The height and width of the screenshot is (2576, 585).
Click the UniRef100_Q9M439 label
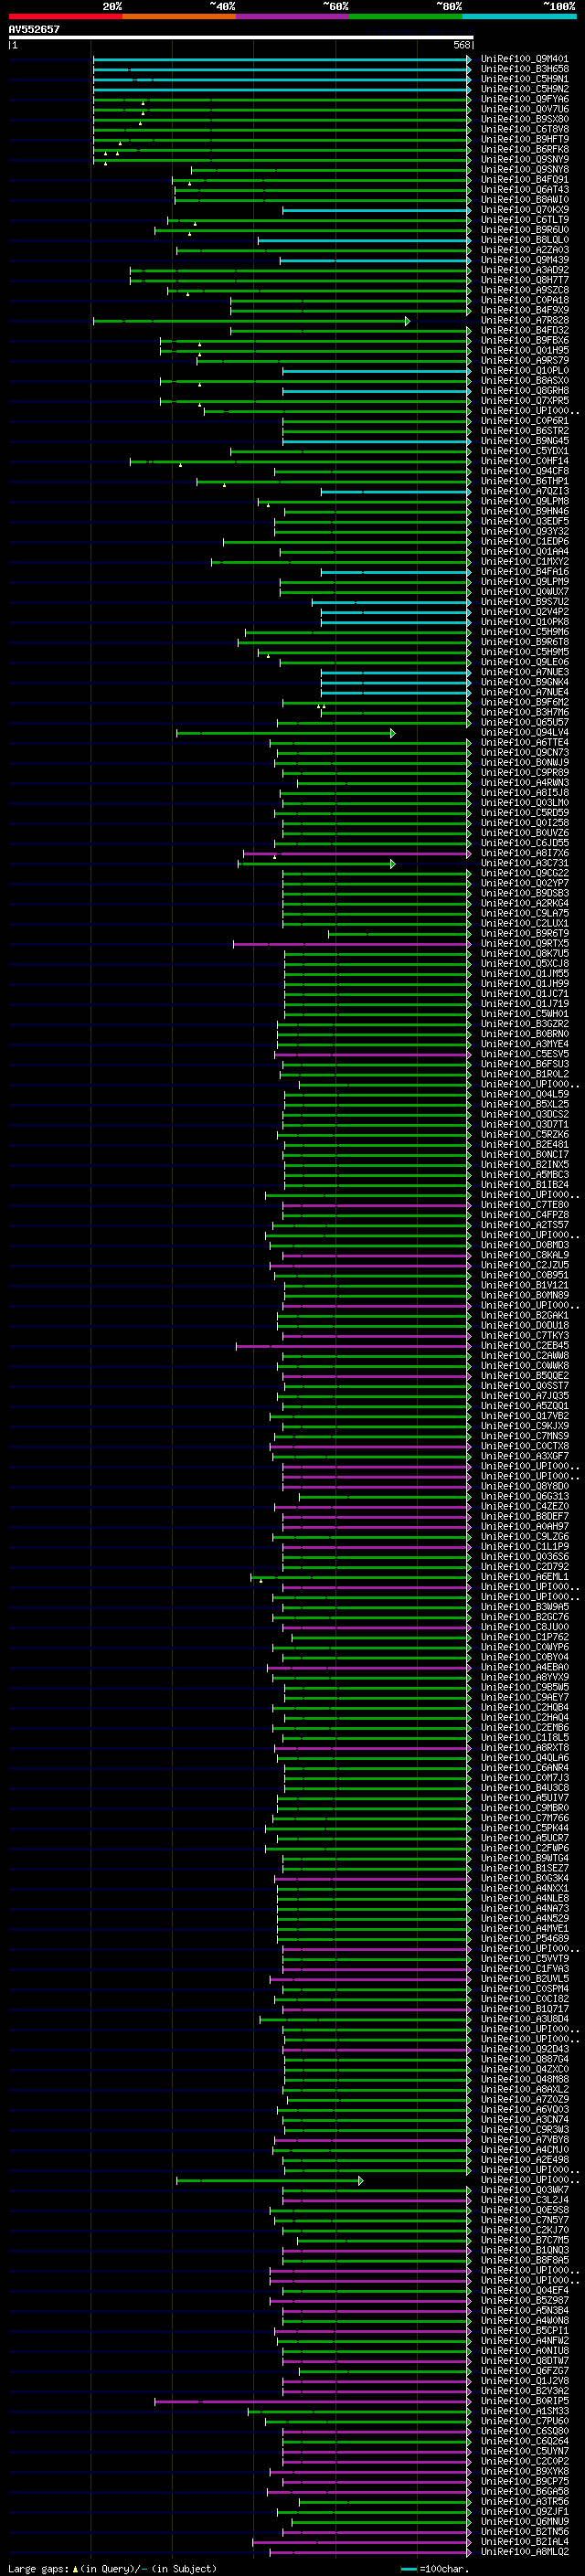[524, 260]
